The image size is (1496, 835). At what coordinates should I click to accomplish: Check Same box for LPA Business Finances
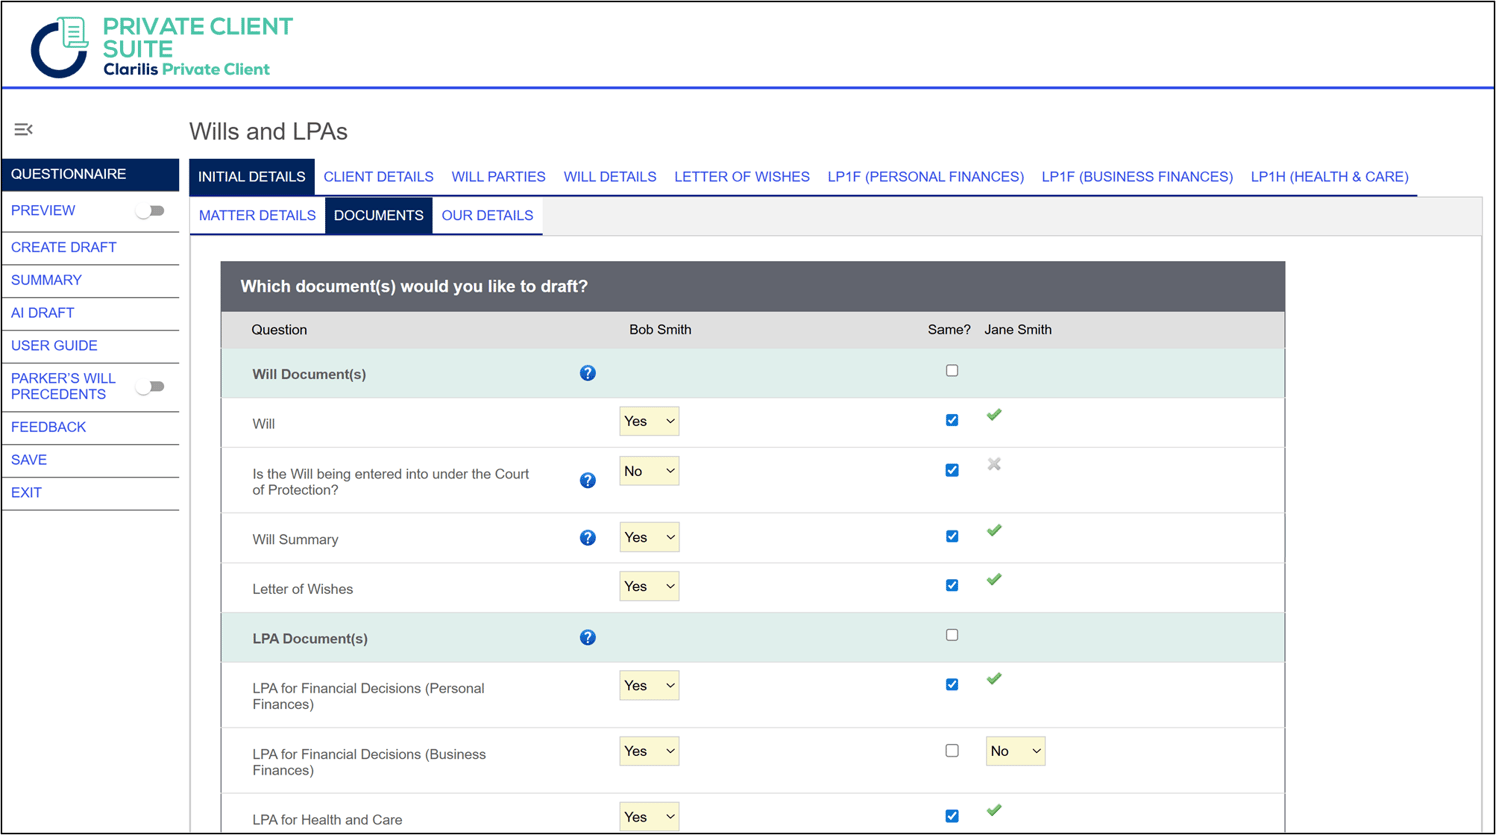(x=952, y=751)
